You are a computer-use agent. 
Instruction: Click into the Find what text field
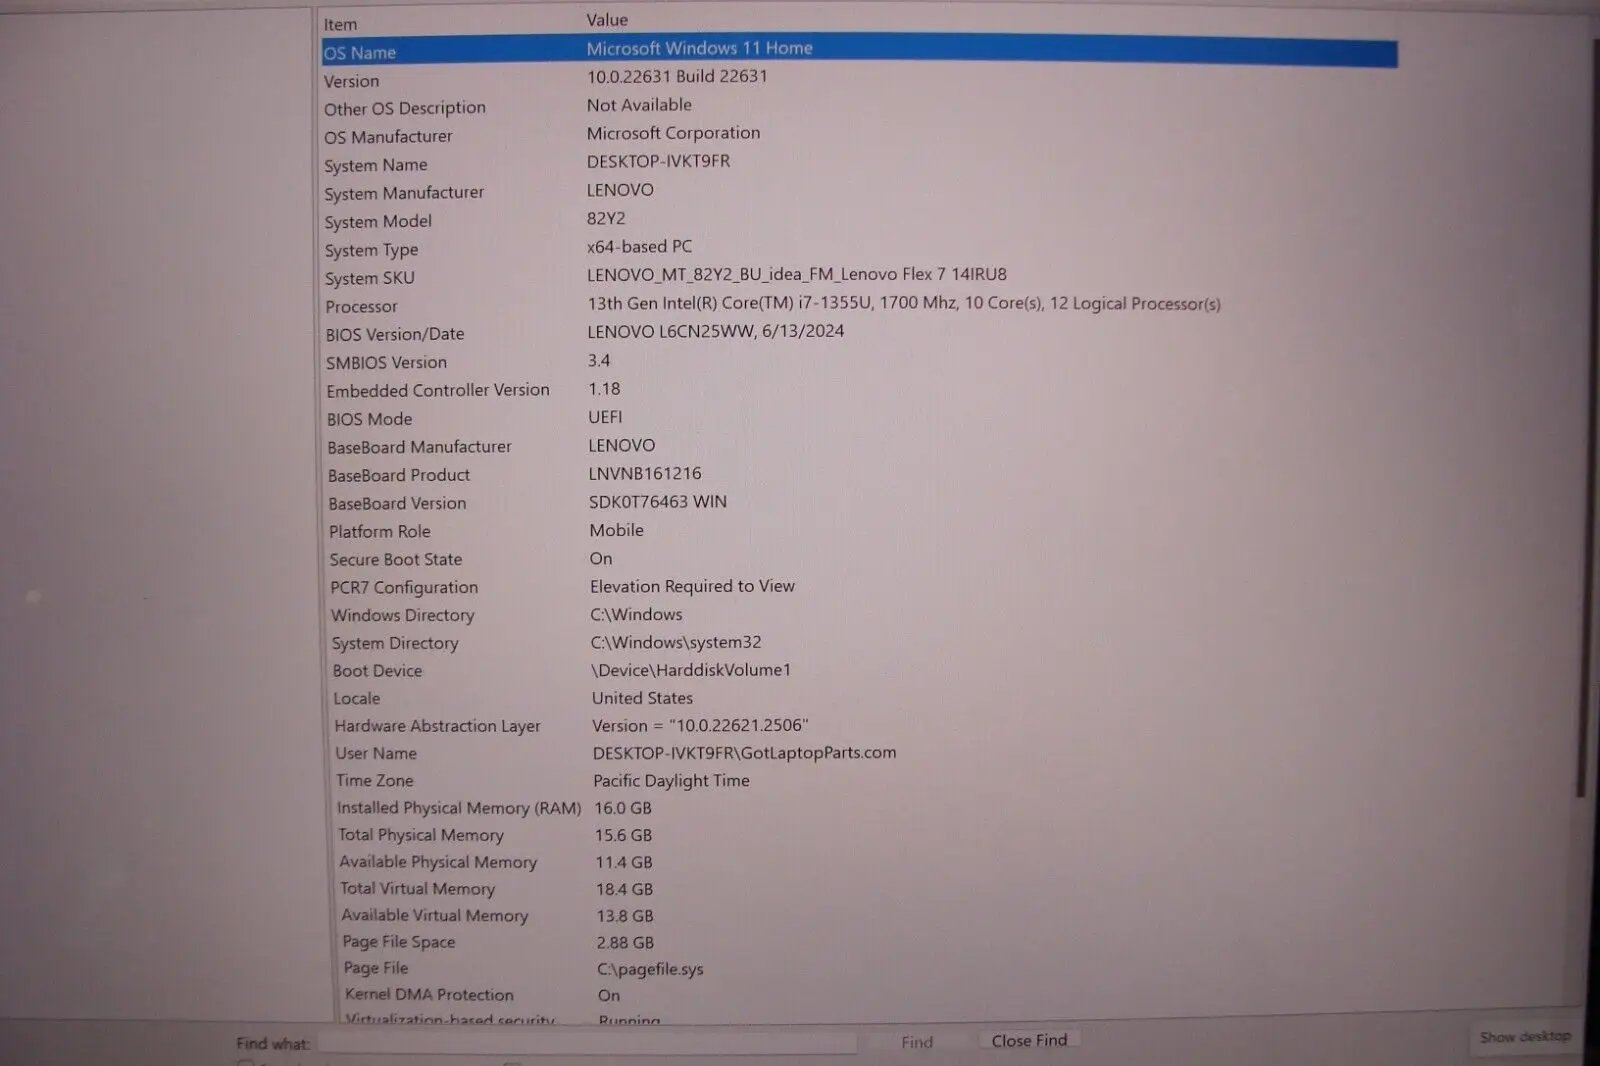[x=588, y=1042]
